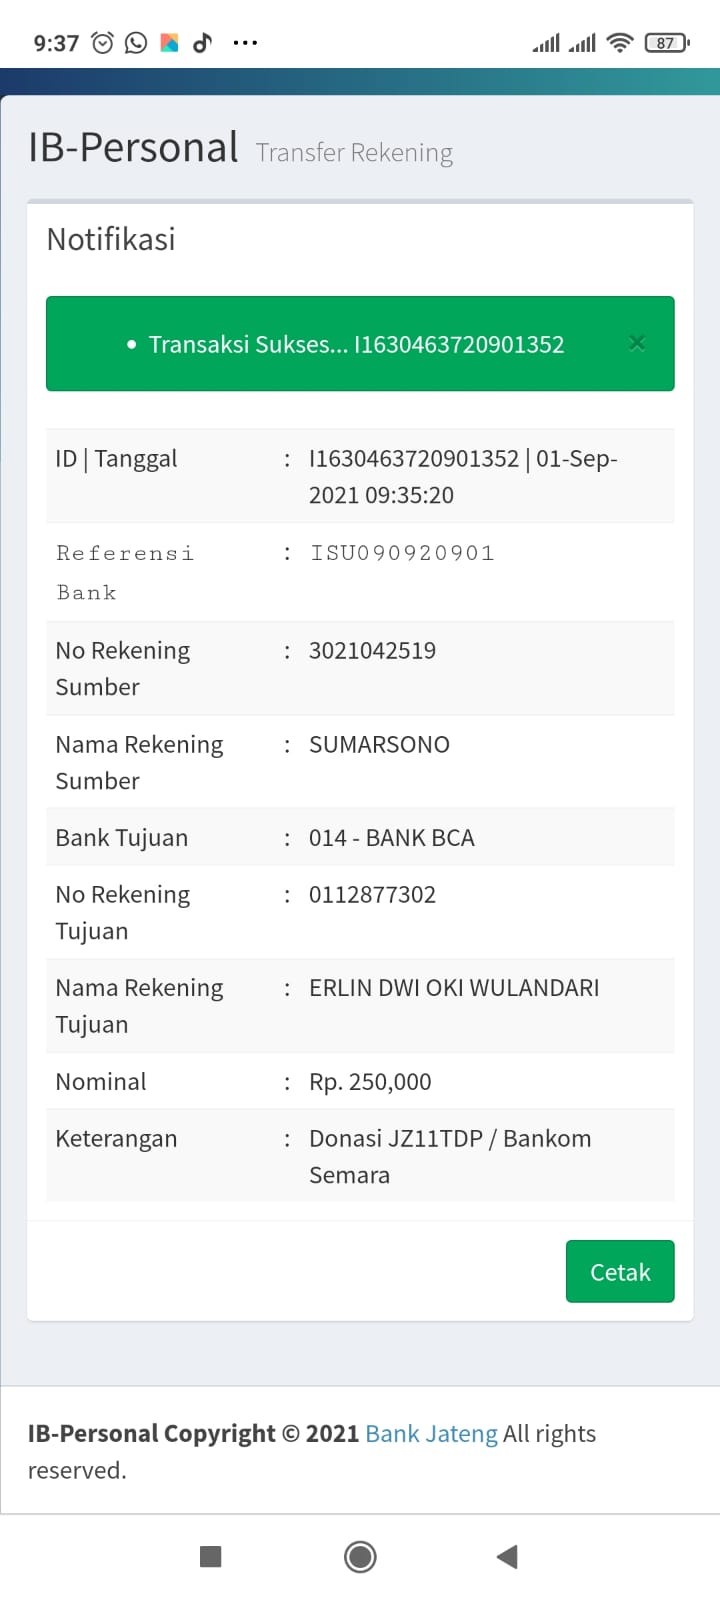Tap the WhatsApp status bar icon

136,43
